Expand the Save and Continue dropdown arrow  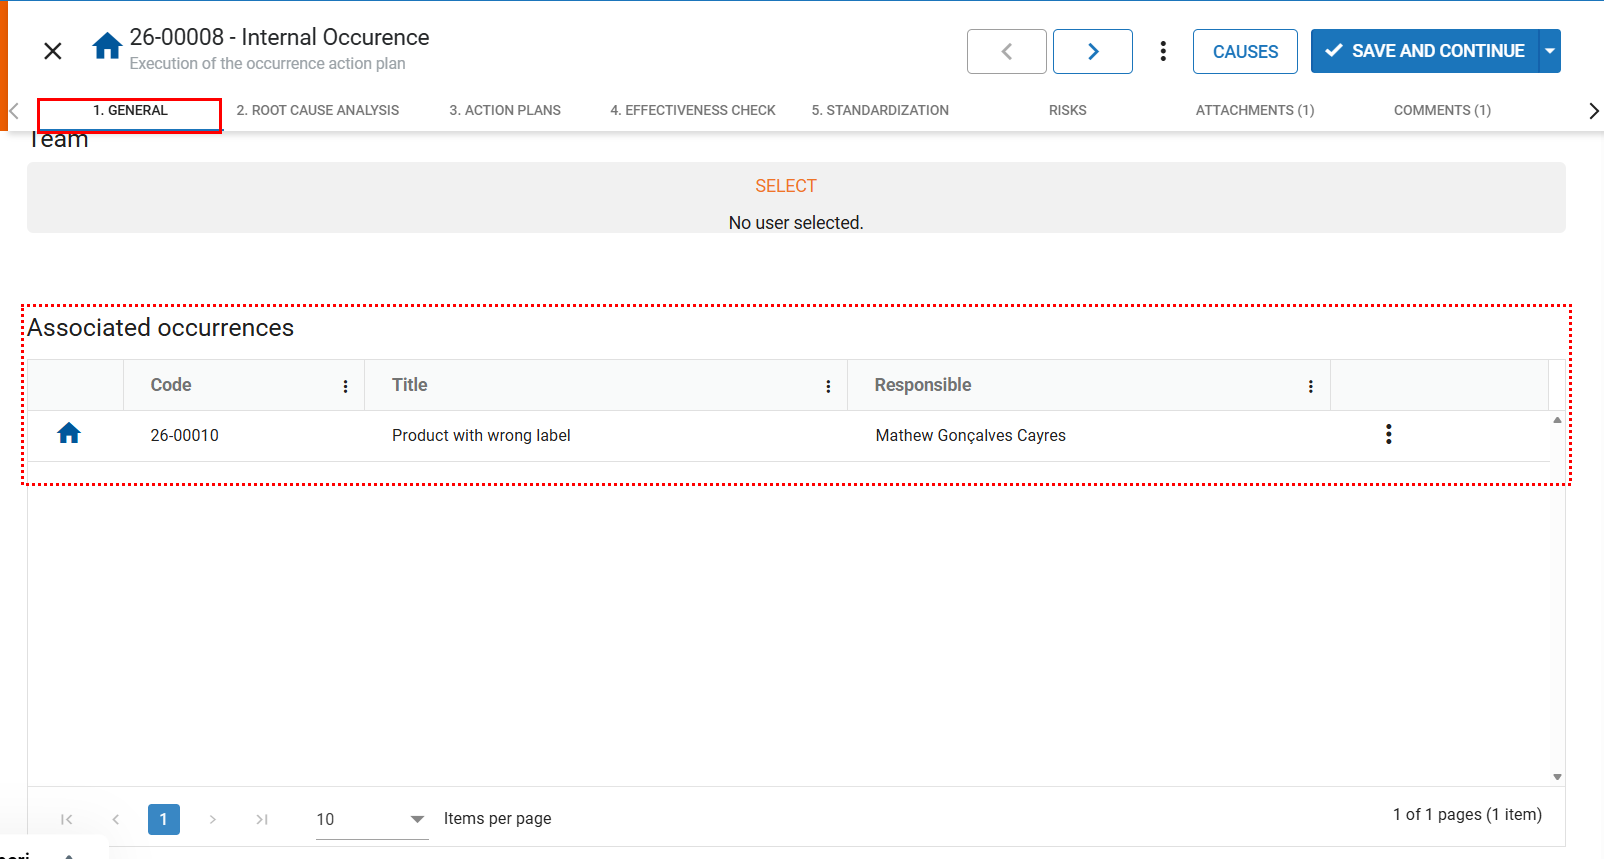click(x=1549, y=51)
